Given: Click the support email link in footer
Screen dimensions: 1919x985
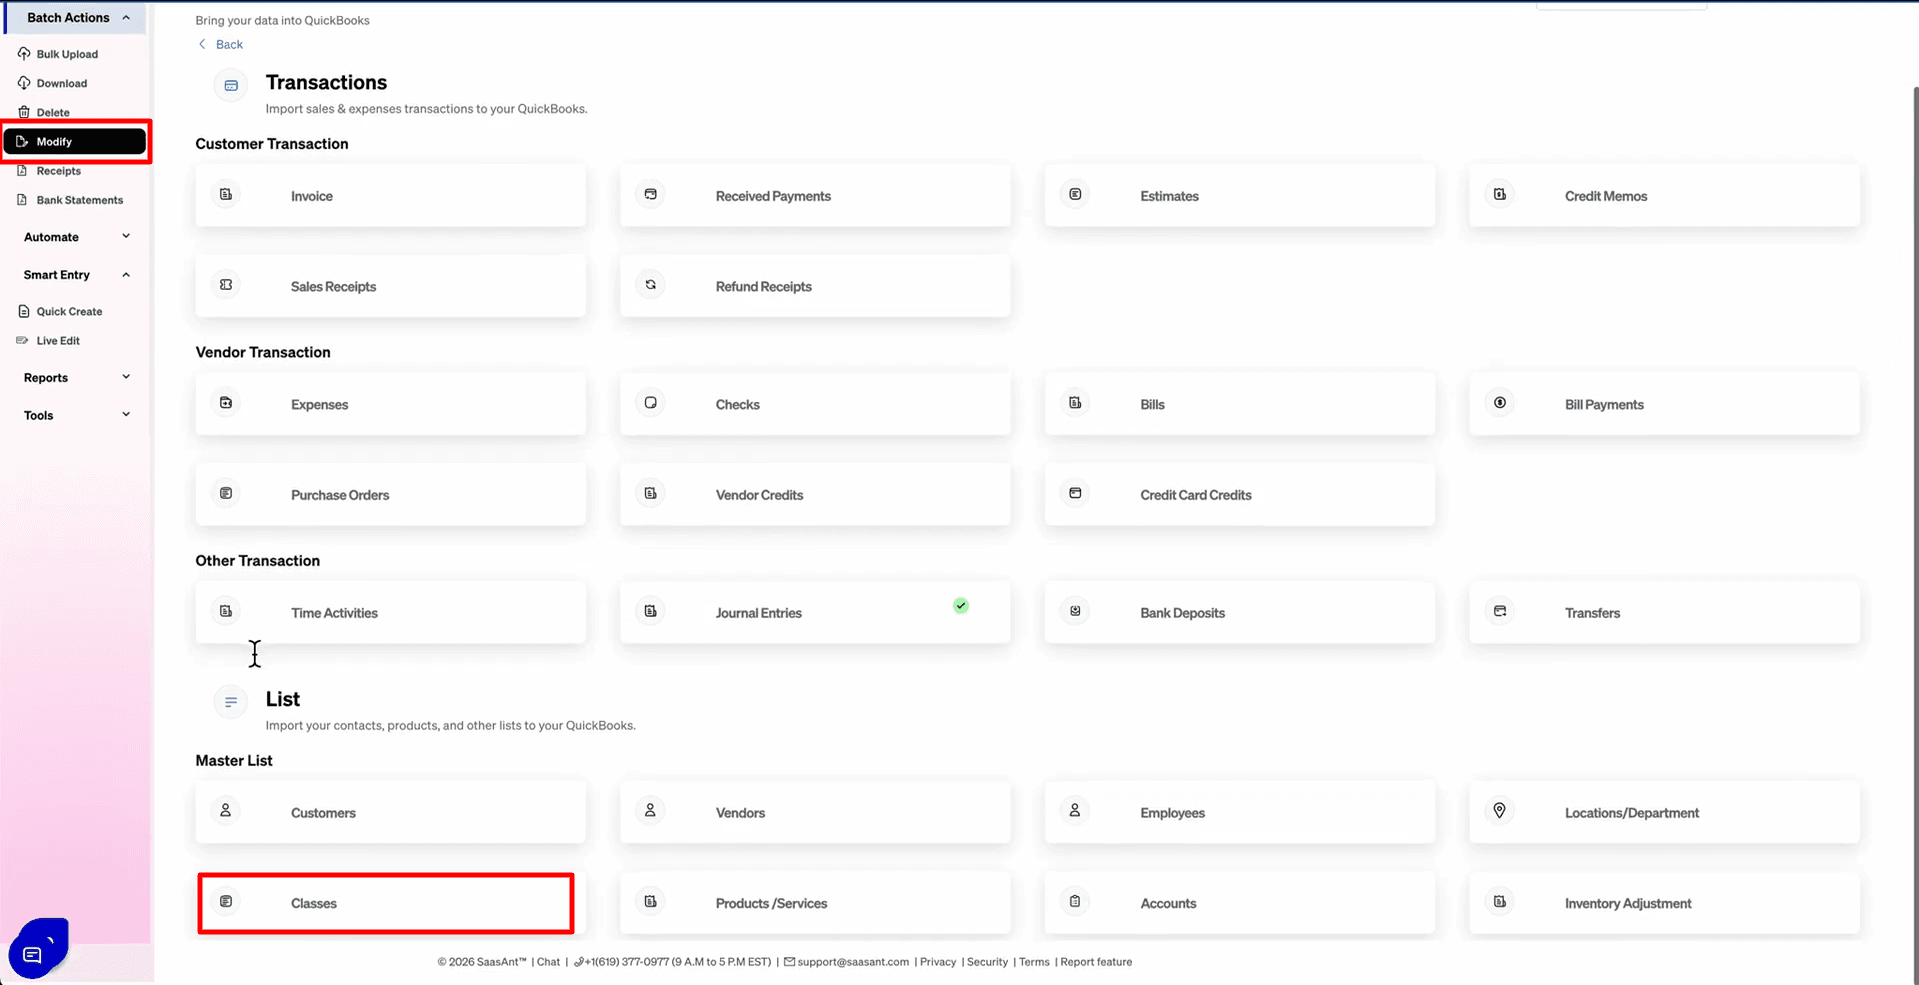Looking at the screenshot, I should [853, 961].
